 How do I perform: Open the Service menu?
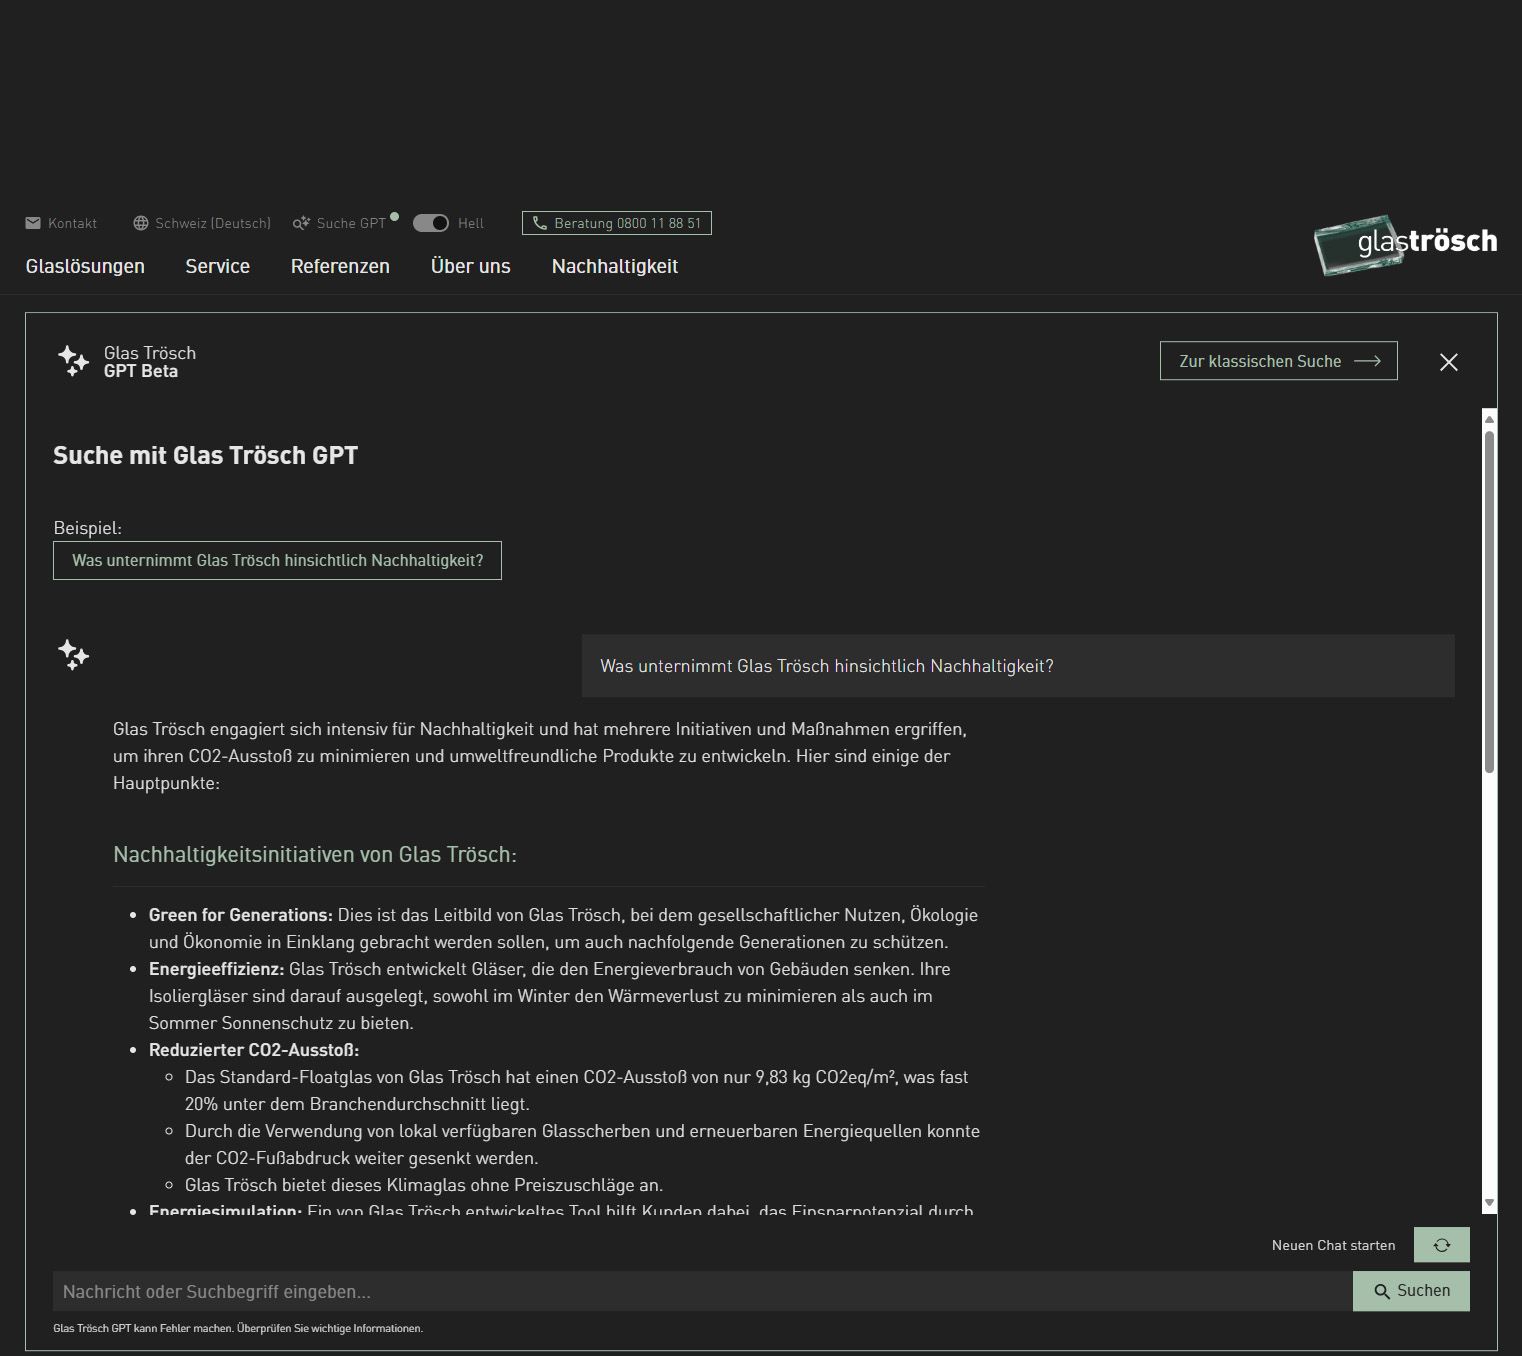217,266
